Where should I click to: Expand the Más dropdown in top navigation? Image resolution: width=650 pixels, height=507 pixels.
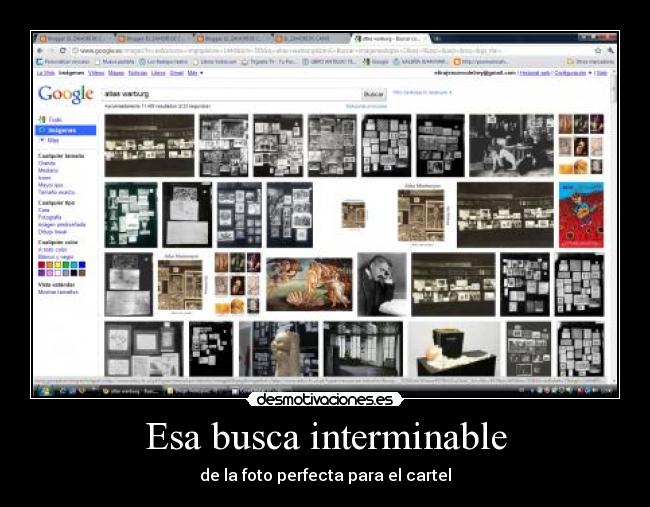tap(195, 73)
